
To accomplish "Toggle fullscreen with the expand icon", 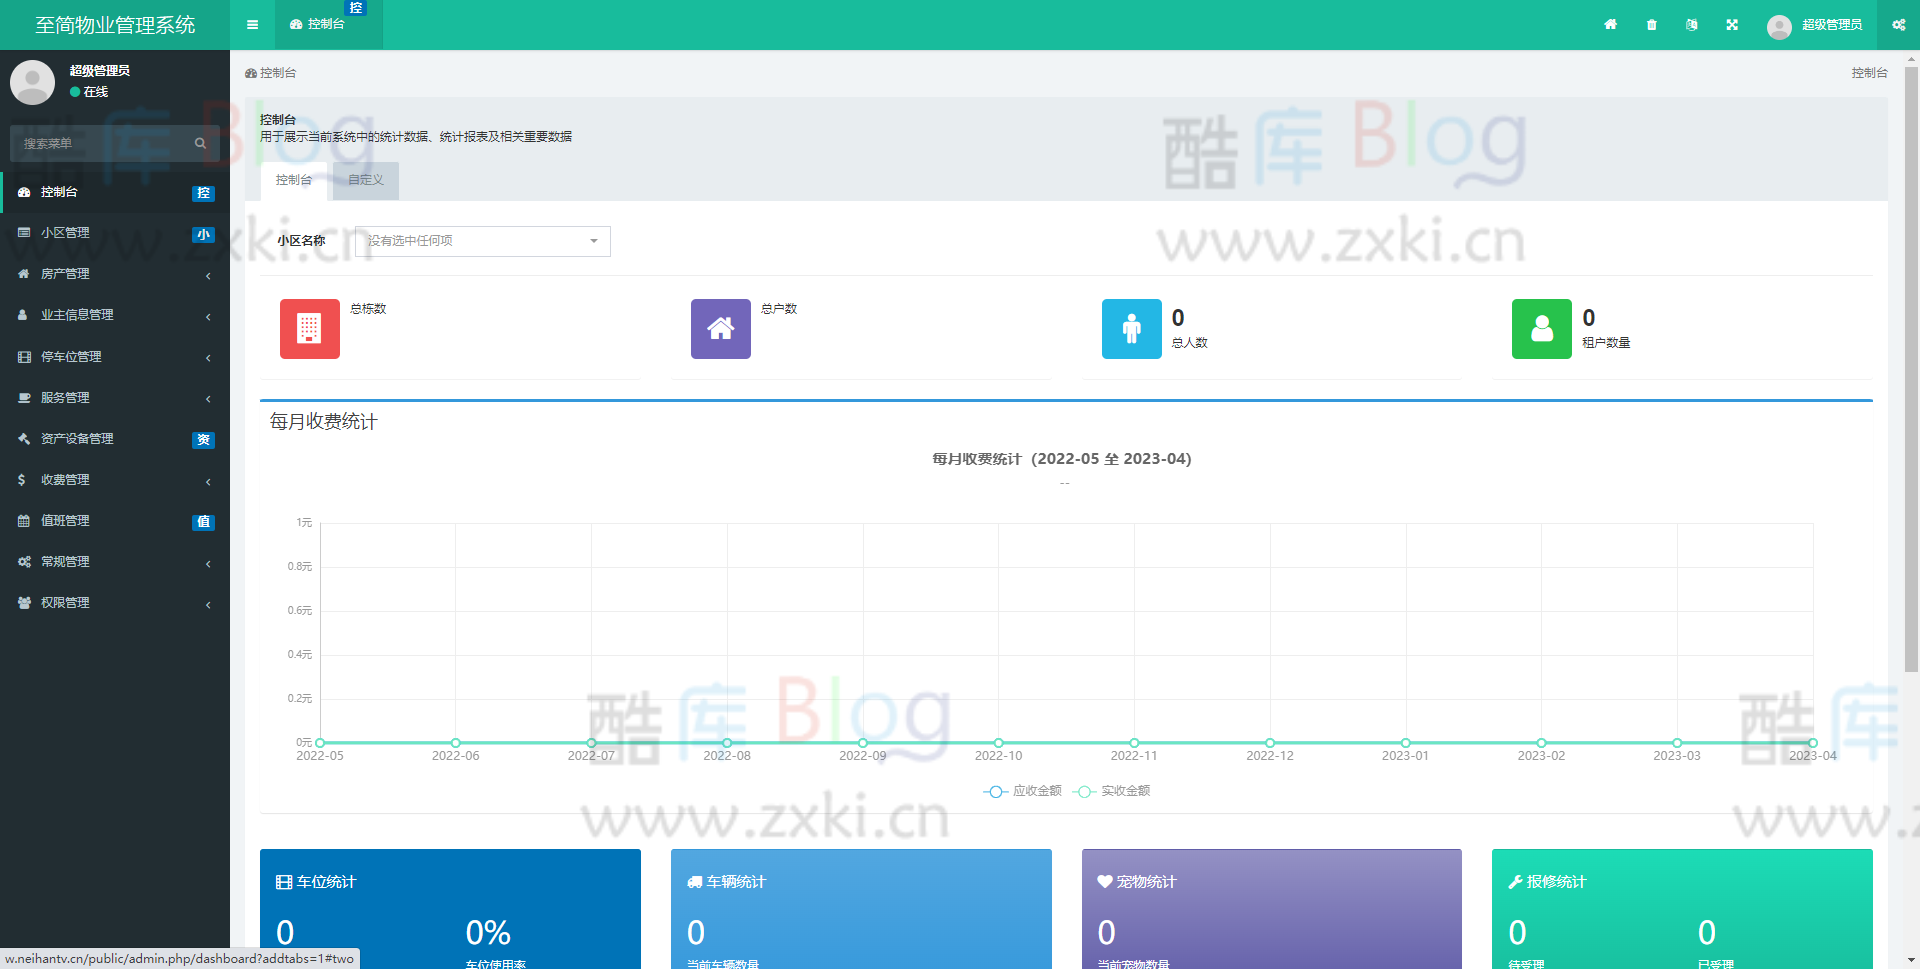I will click(x=1732, y=25).
